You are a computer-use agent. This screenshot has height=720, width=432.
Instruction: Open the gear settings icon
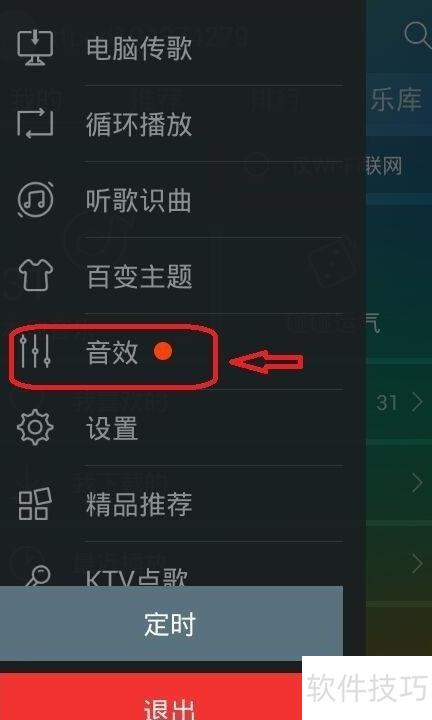[x=35, y=428]
